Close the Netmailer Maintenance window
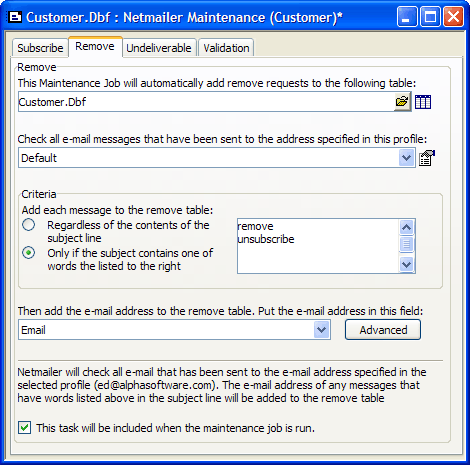 click(x=453, y=17)
